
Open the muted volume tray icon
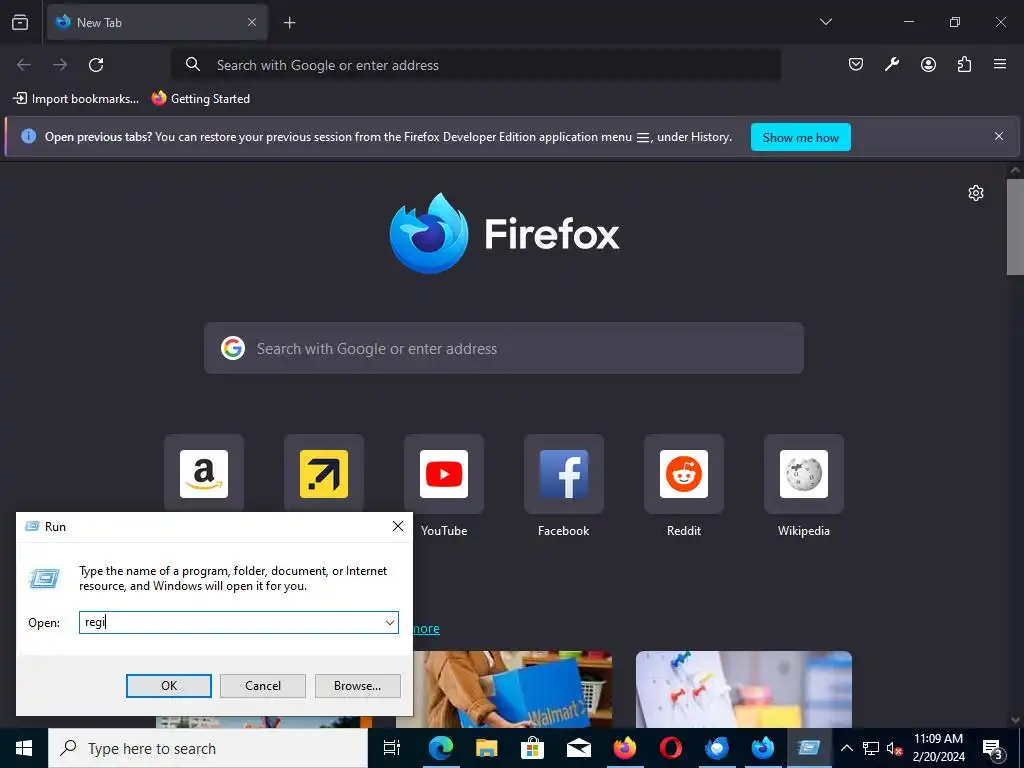pos(894,748)
